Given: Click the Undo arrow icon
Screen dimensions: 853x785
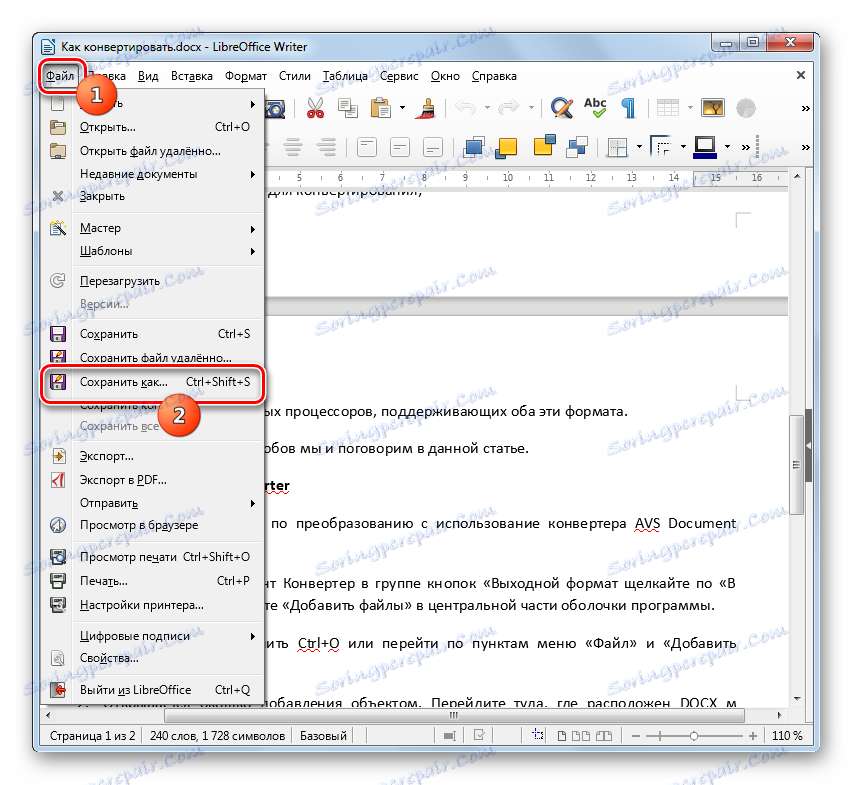Looking at the screenshot, I should coord(466,108).
